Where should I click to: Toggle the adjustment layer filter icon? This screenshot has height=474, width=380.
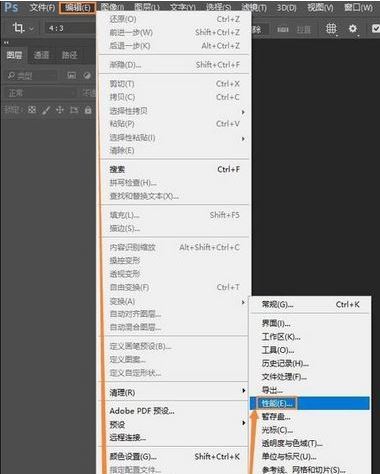pos(87,76)
